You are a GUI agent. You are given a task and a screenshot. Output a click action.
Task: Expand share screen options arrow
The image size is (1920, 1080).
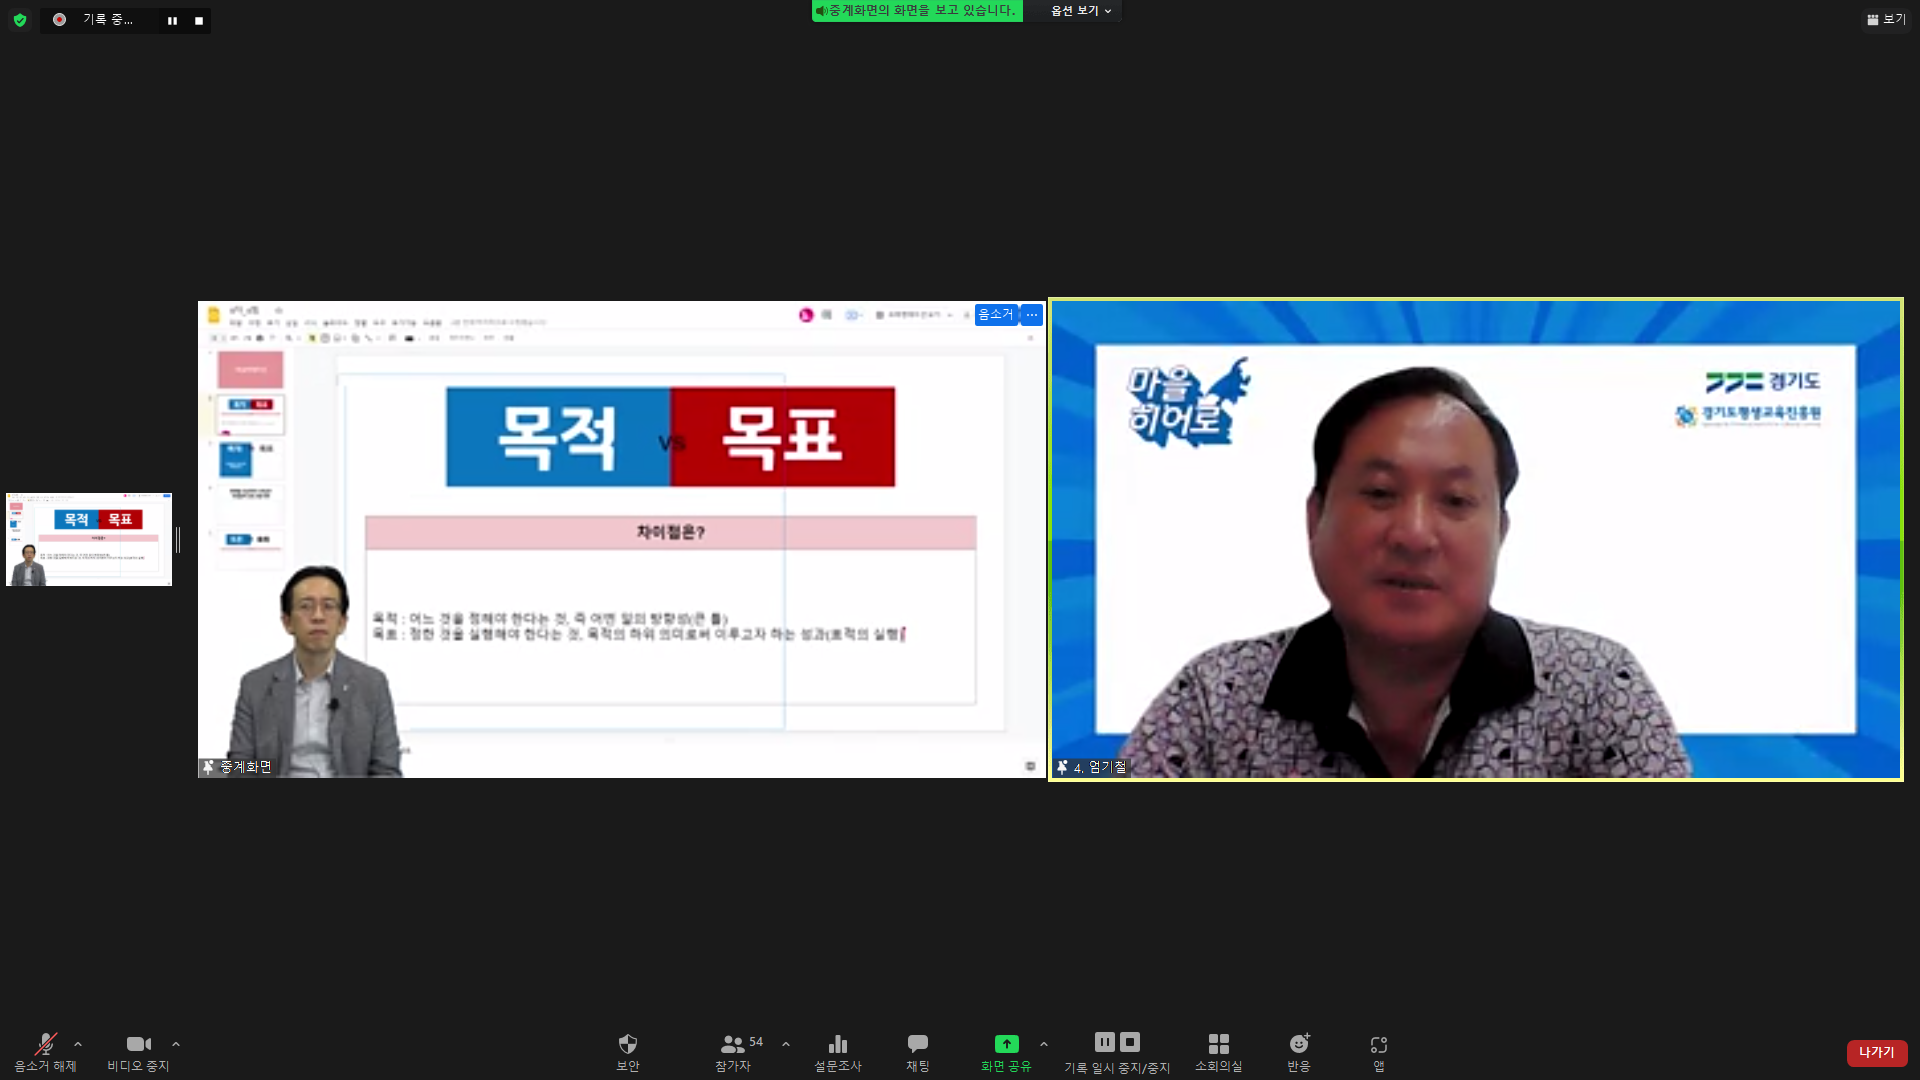point(1044,1044)
